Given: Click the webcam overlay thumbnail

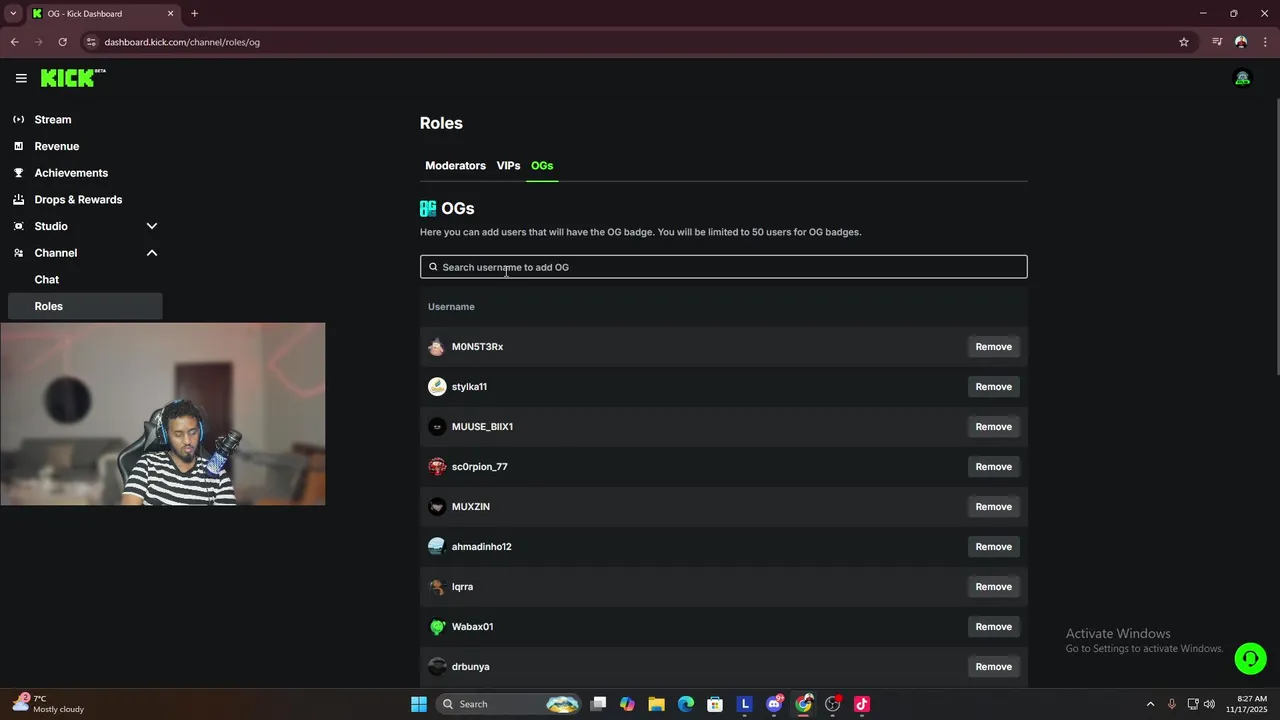Looking at the screenshot, I should [163, 414].
